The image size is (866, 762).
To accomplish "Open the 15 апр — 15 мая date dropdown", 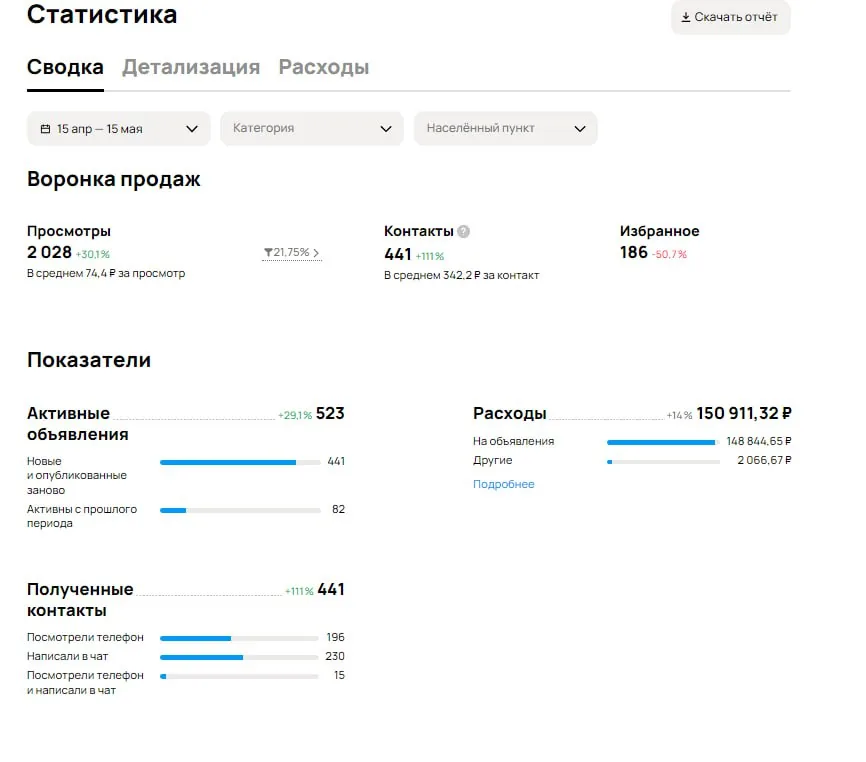I will (x=119, y=129).
